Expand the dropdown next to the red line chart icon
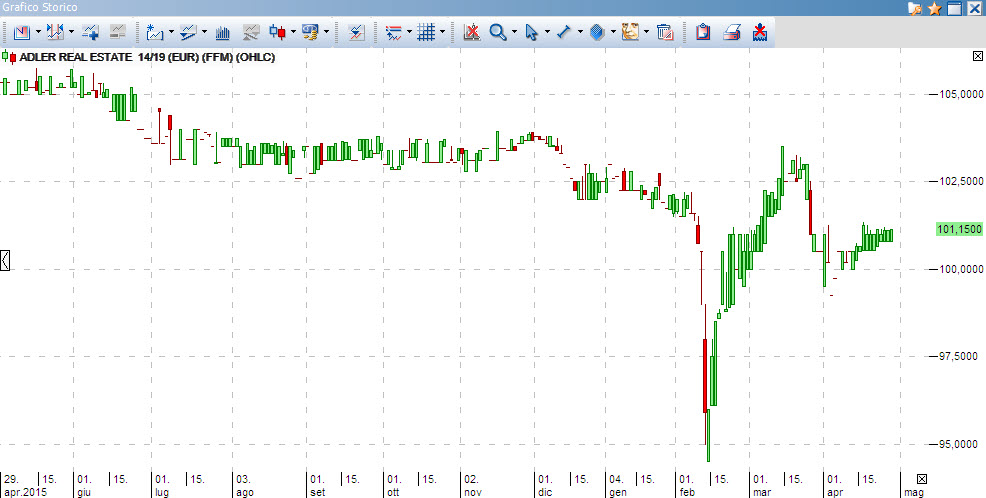This screenshot has height=498, width=986. tap(38, 32)
